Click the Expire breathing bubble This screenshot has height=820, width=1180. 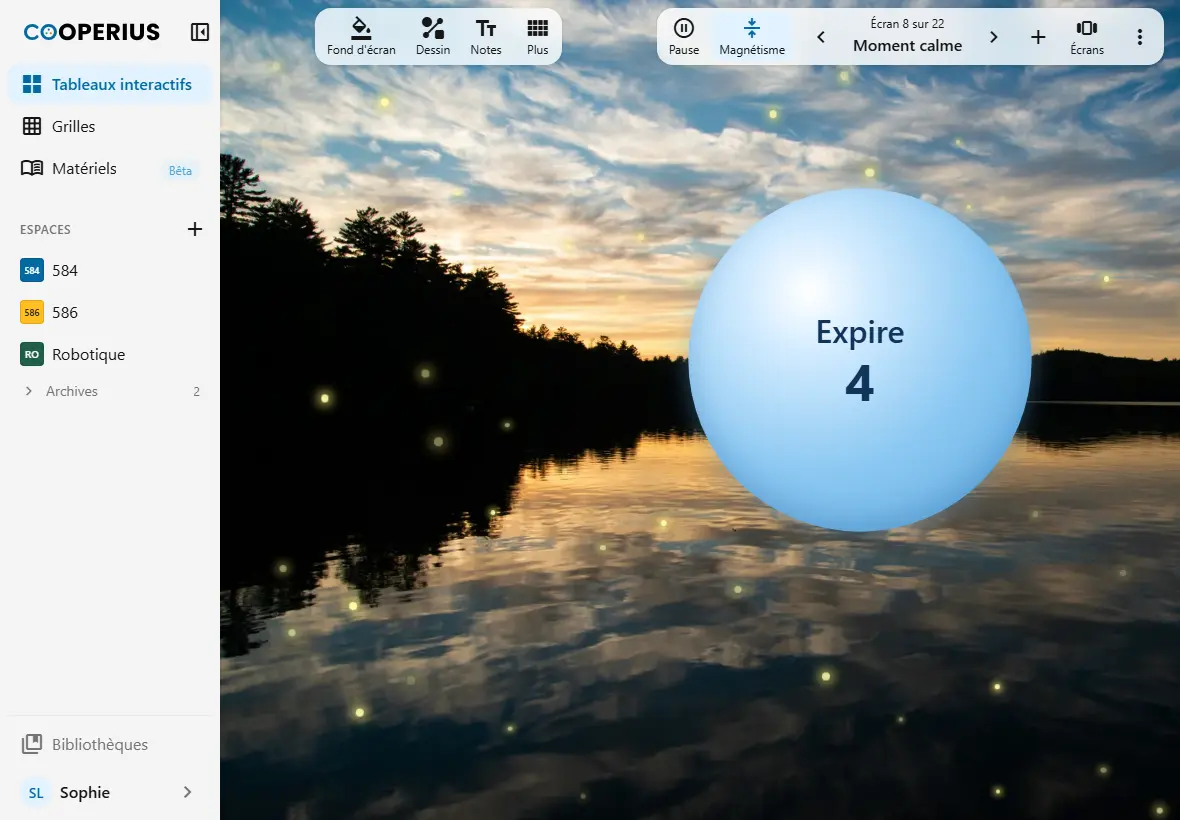pos(859,360)
